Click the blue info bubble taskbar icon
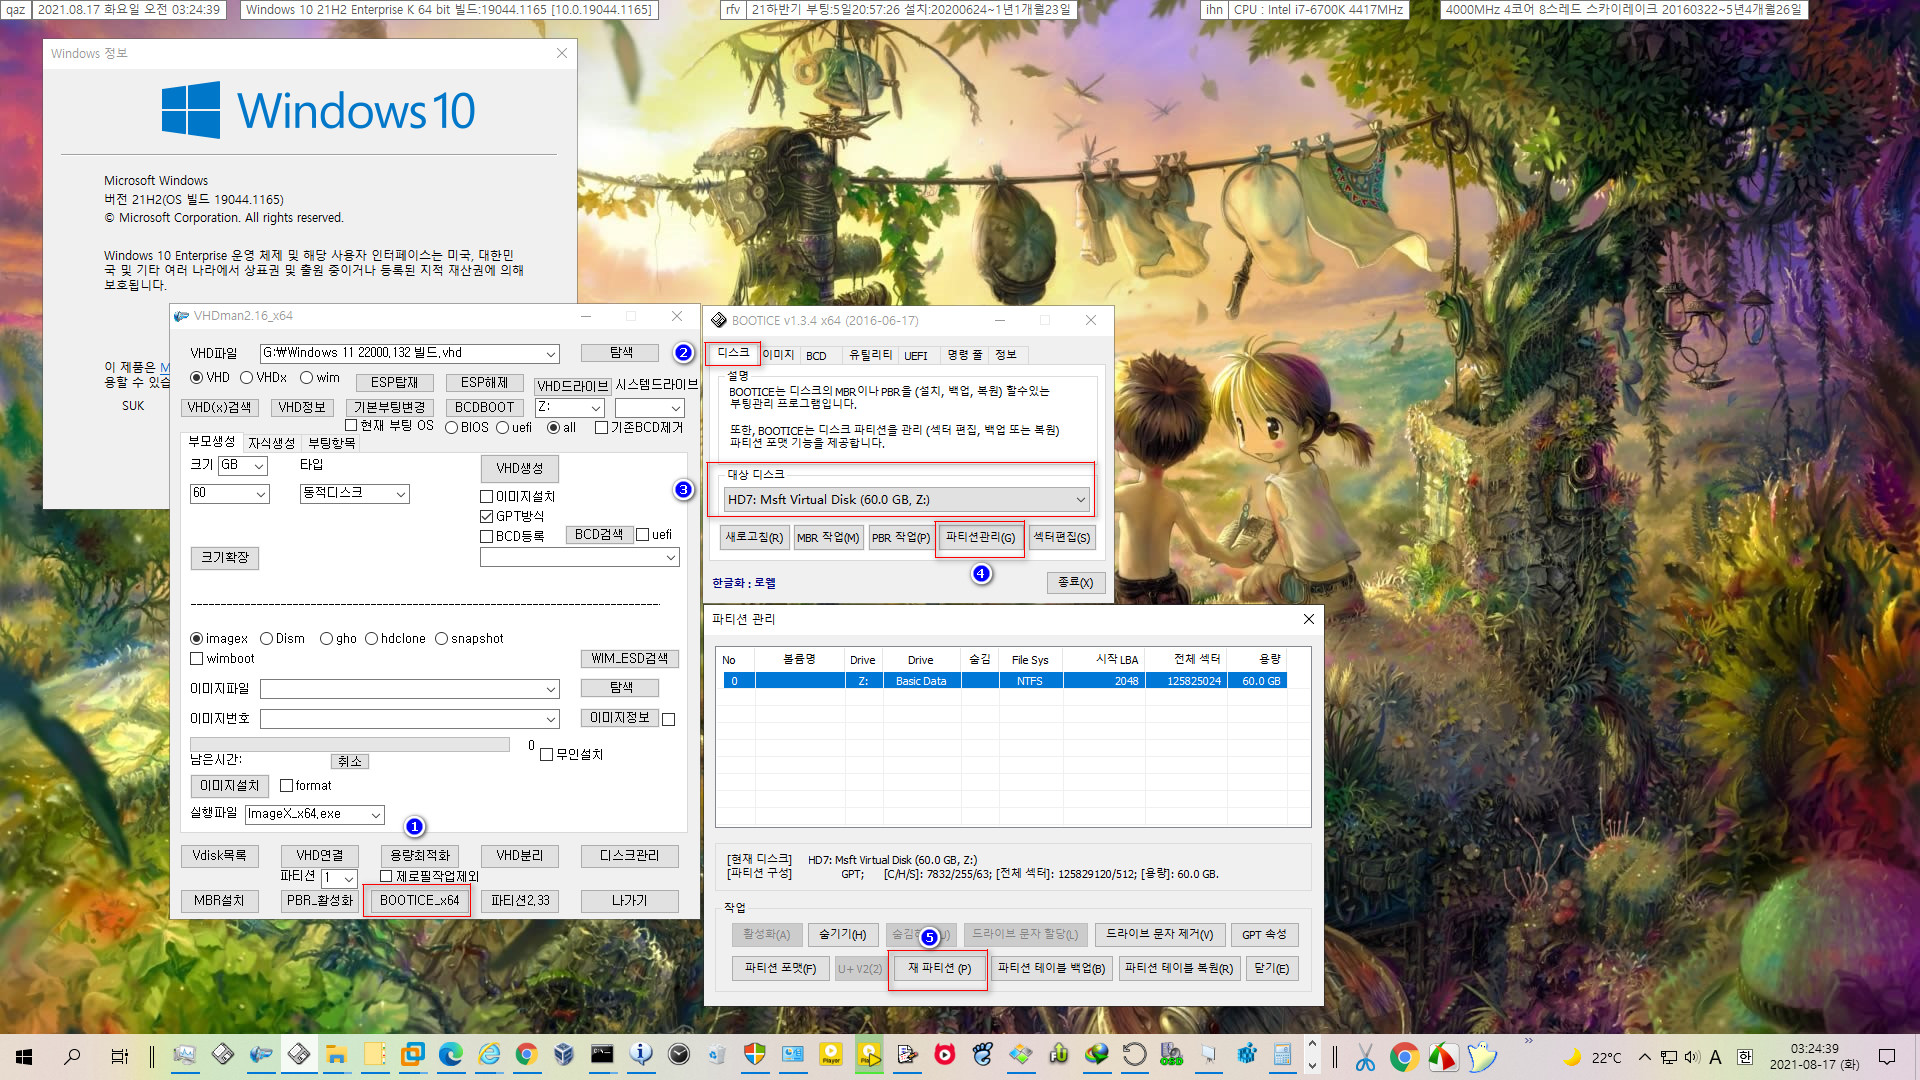 coord(640,1055)
